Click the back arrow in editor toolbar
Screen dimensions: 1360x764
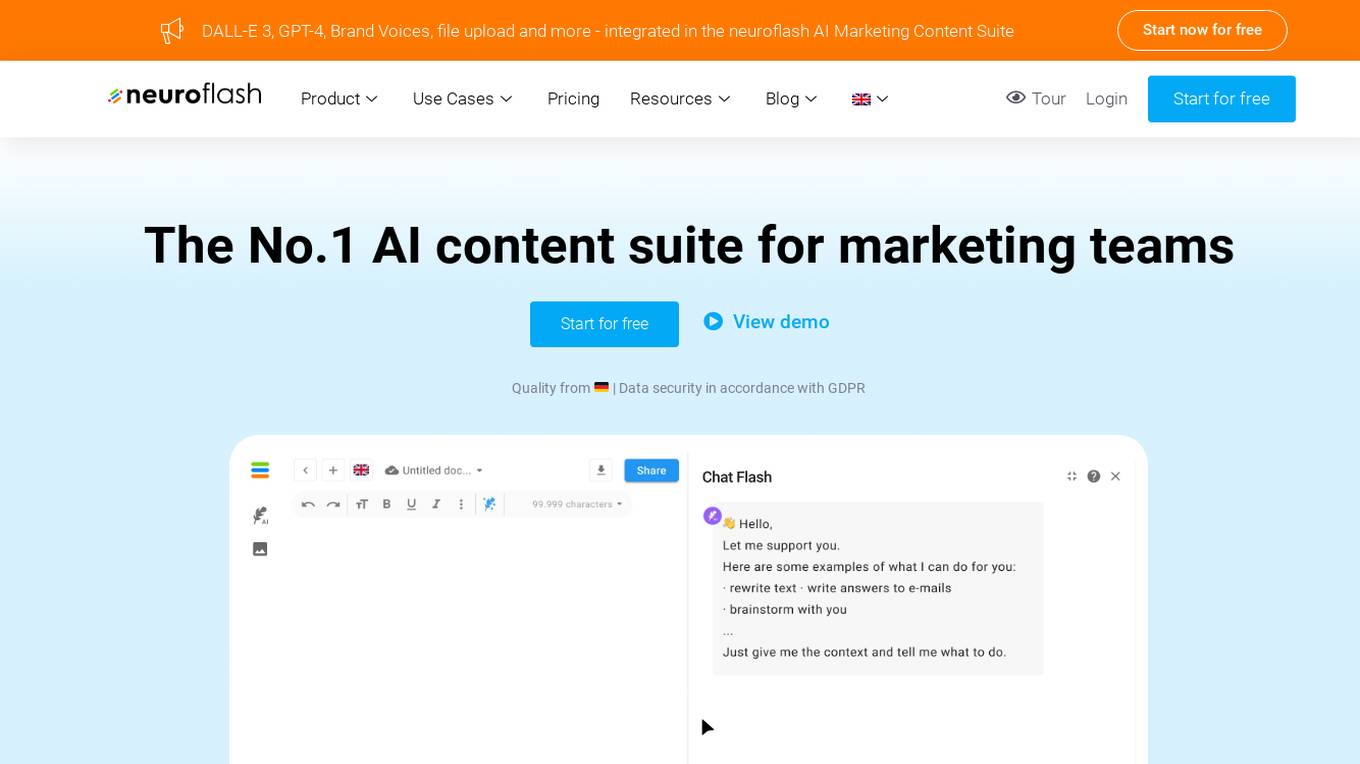305,470
